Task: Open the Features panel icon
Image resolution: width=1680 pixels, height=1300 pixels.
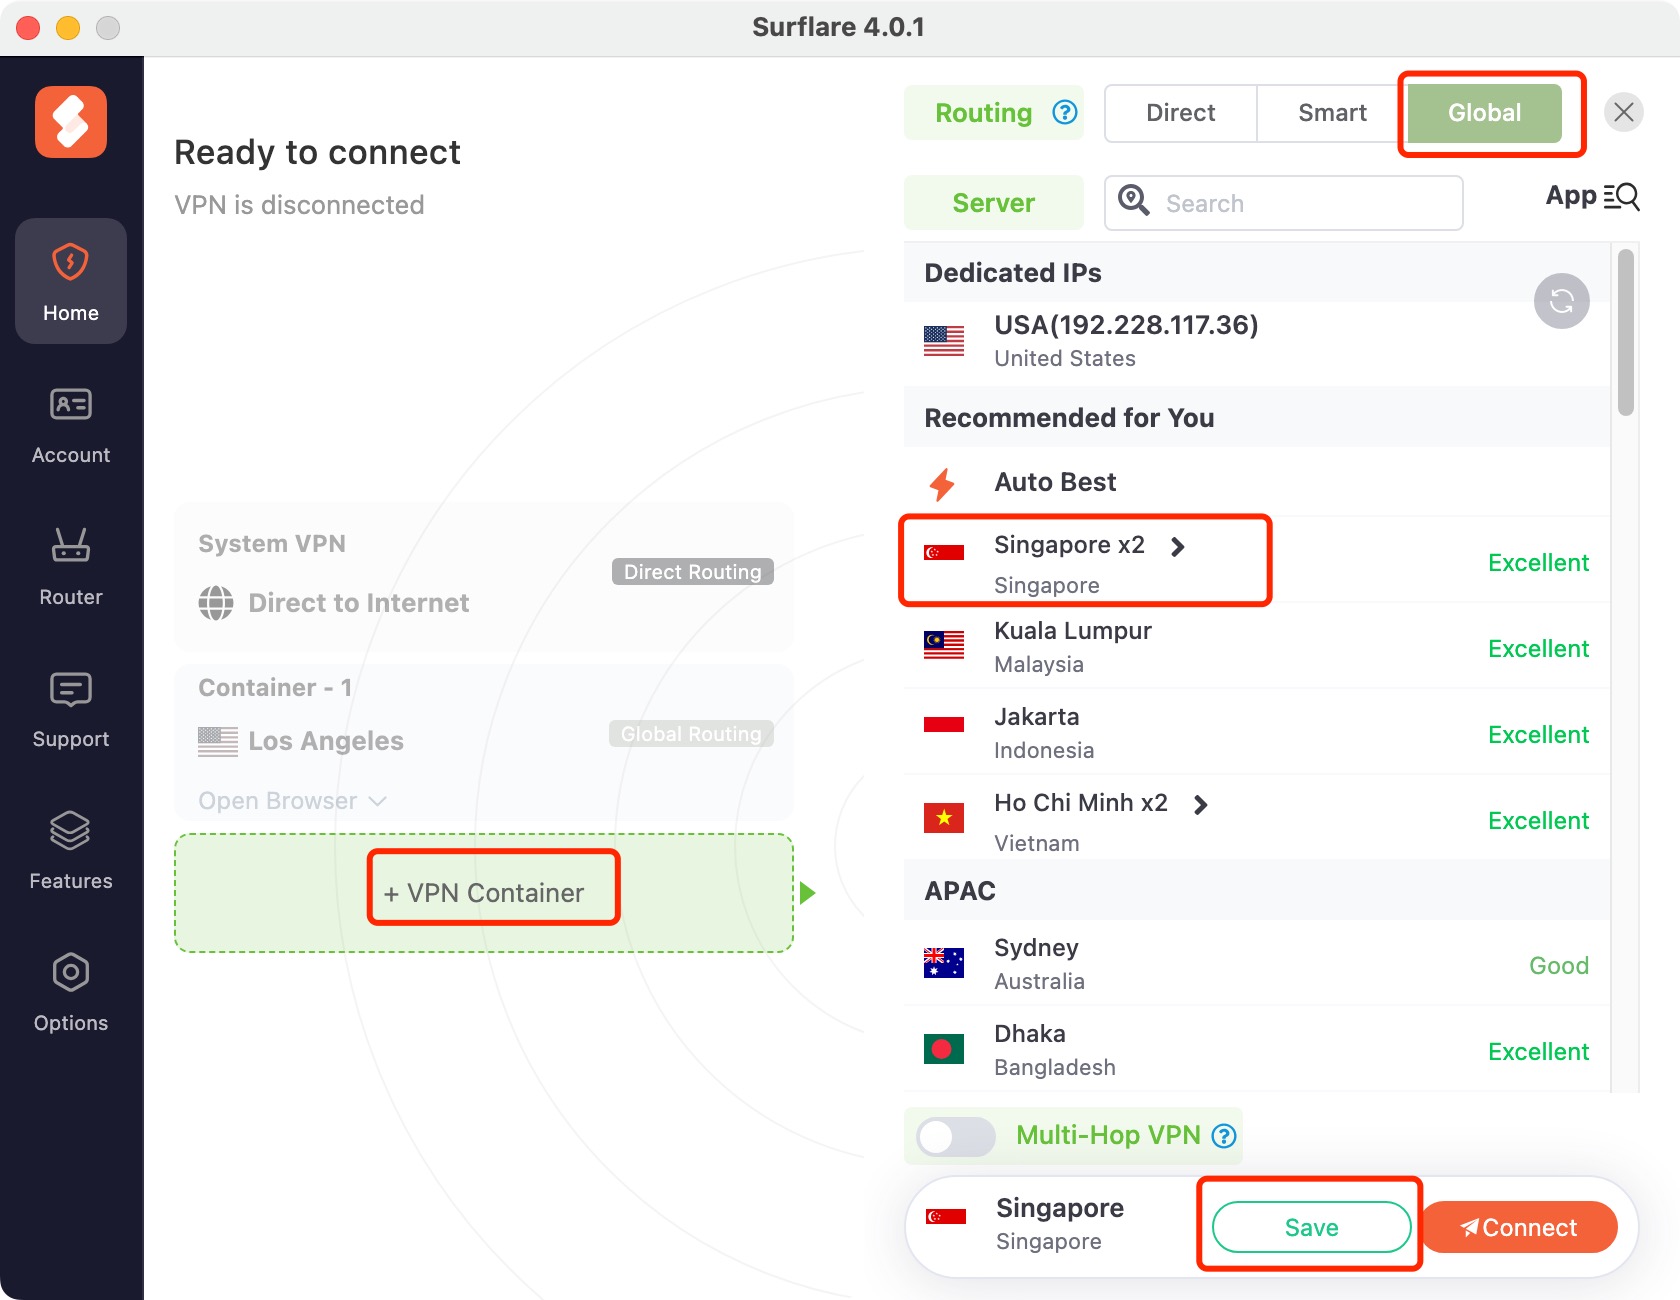Action: [x=70, y=846]
